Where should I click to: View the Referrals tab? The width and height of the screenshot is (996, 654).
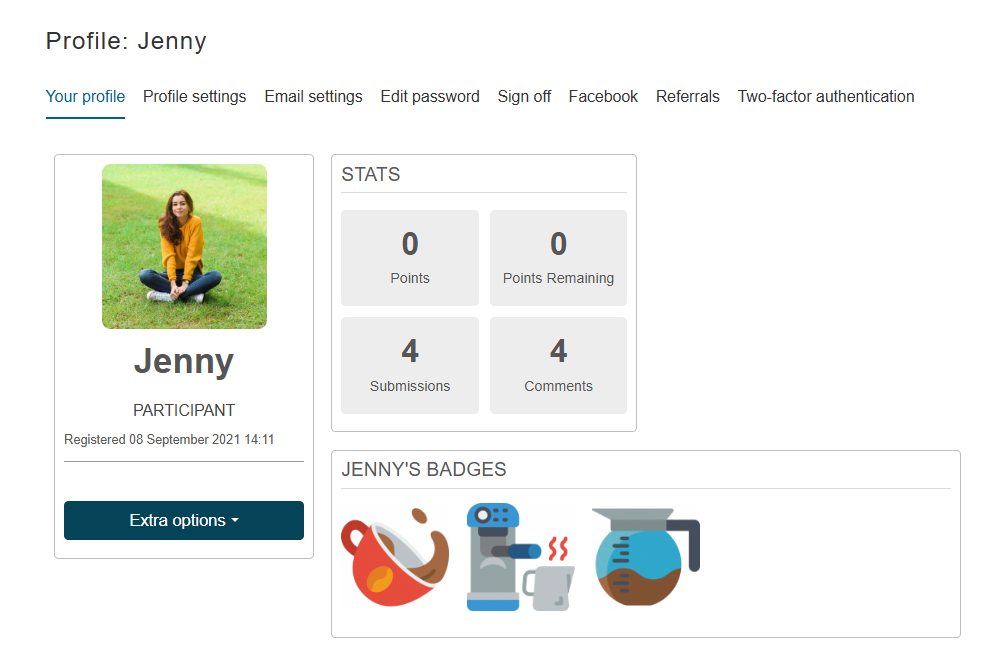687,97
